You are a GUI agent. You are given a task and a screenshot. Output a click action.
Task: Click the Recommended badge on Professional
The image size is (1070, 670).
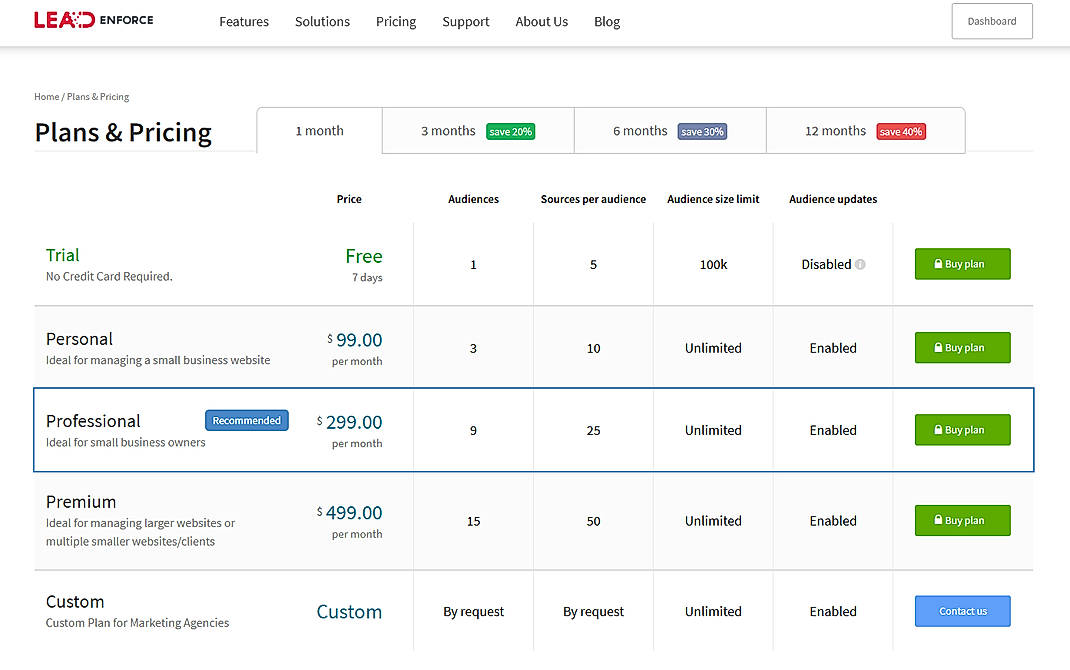pyautogui.click(x=246, y=420)
